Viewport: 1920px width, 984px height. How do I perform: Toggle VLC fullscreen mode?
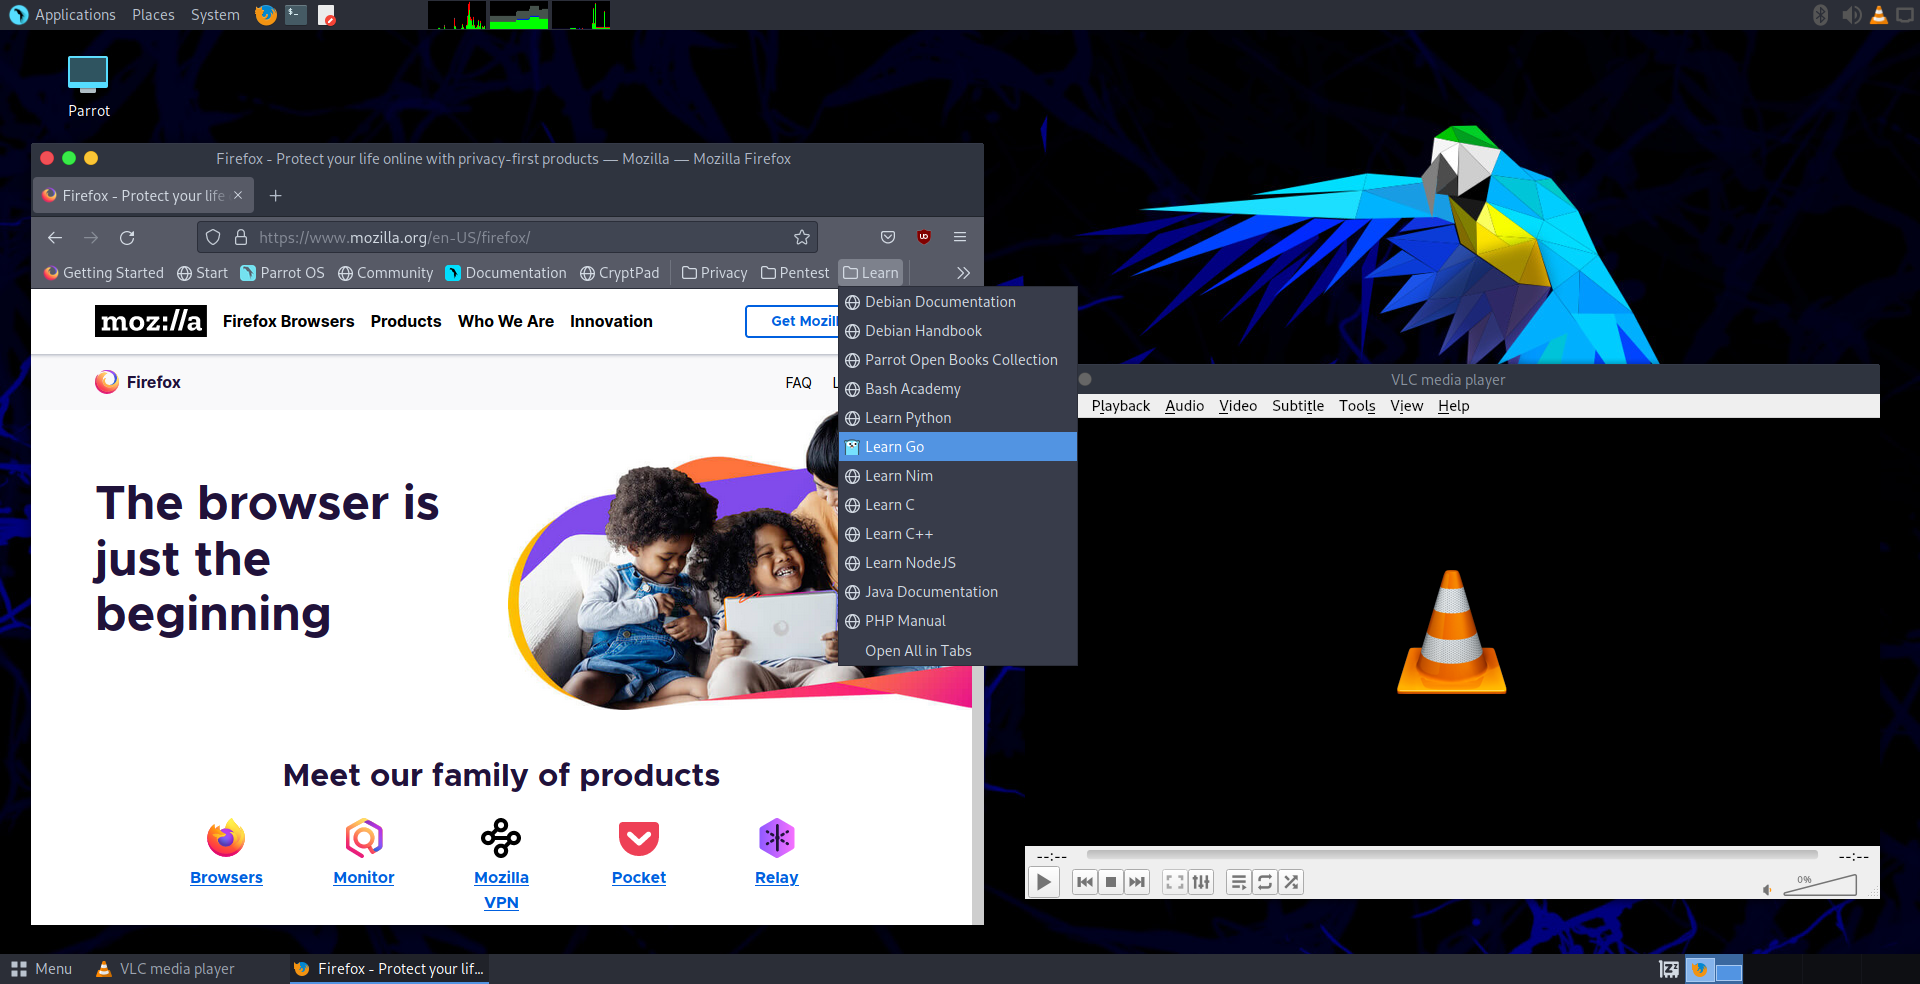(1174, 882)
